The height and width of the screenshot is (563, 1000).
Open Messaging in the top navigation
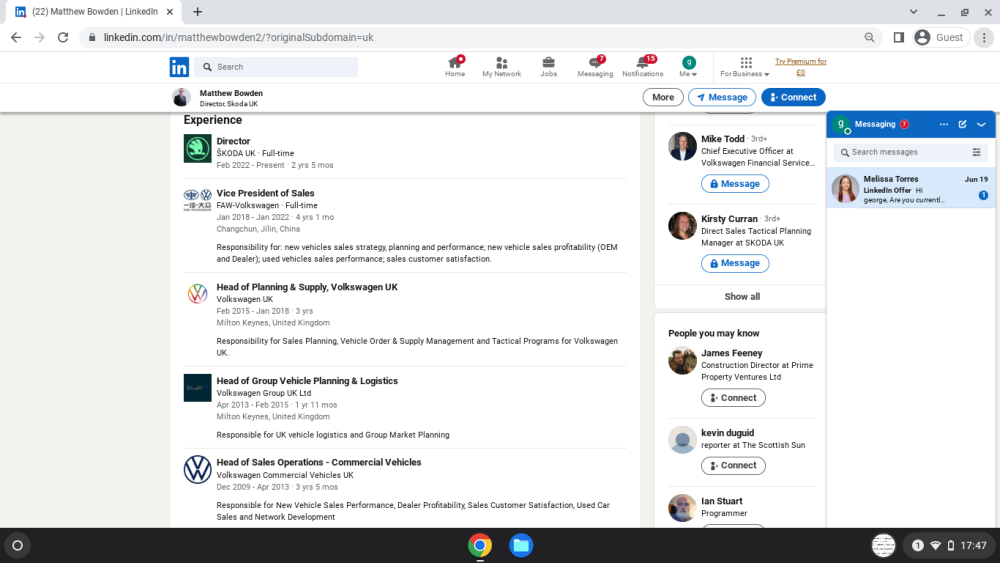tap(595, 66)
